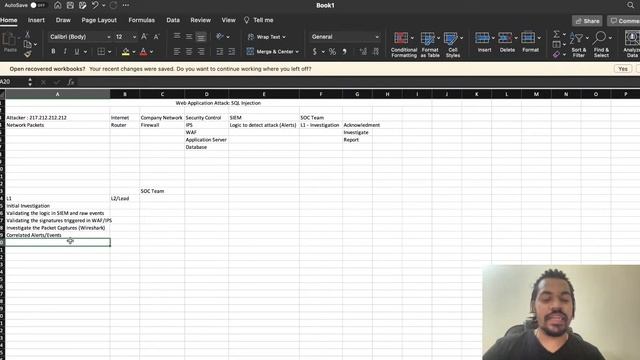Screen dimensions: 640x360
Task: Click the Save icon in title bar
Action: (x=70, y=5)
